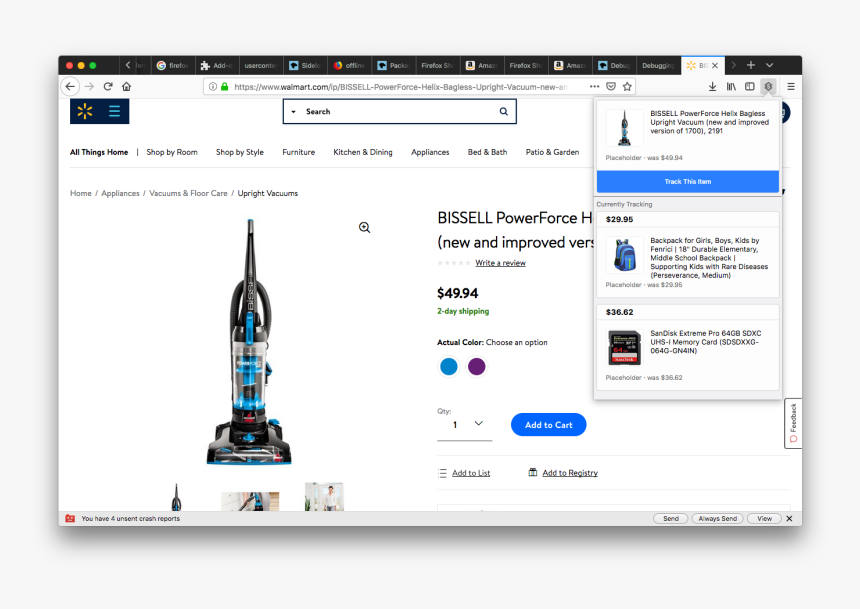Toggle the sidebar toolbar icon
Image resolution: width=860 pixels, height=609 pixels.
tap(750, 86)
